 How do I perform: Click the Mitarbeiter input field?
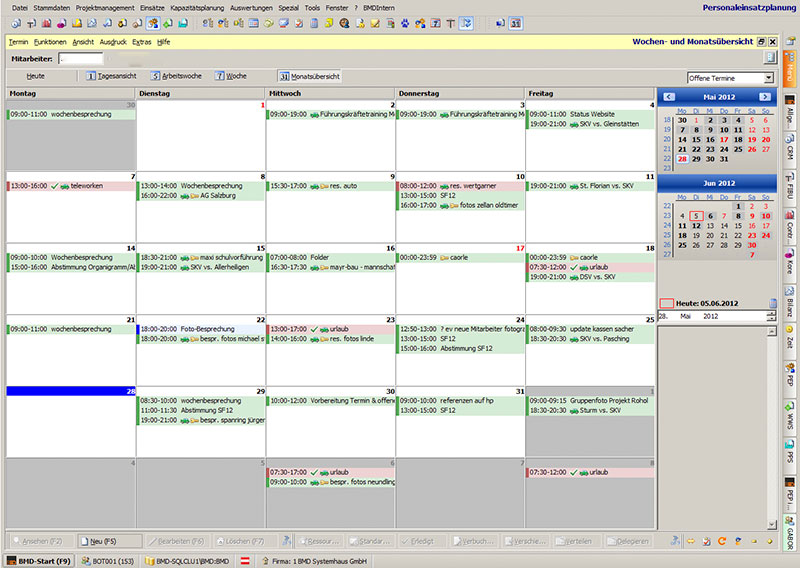(80, 59)
